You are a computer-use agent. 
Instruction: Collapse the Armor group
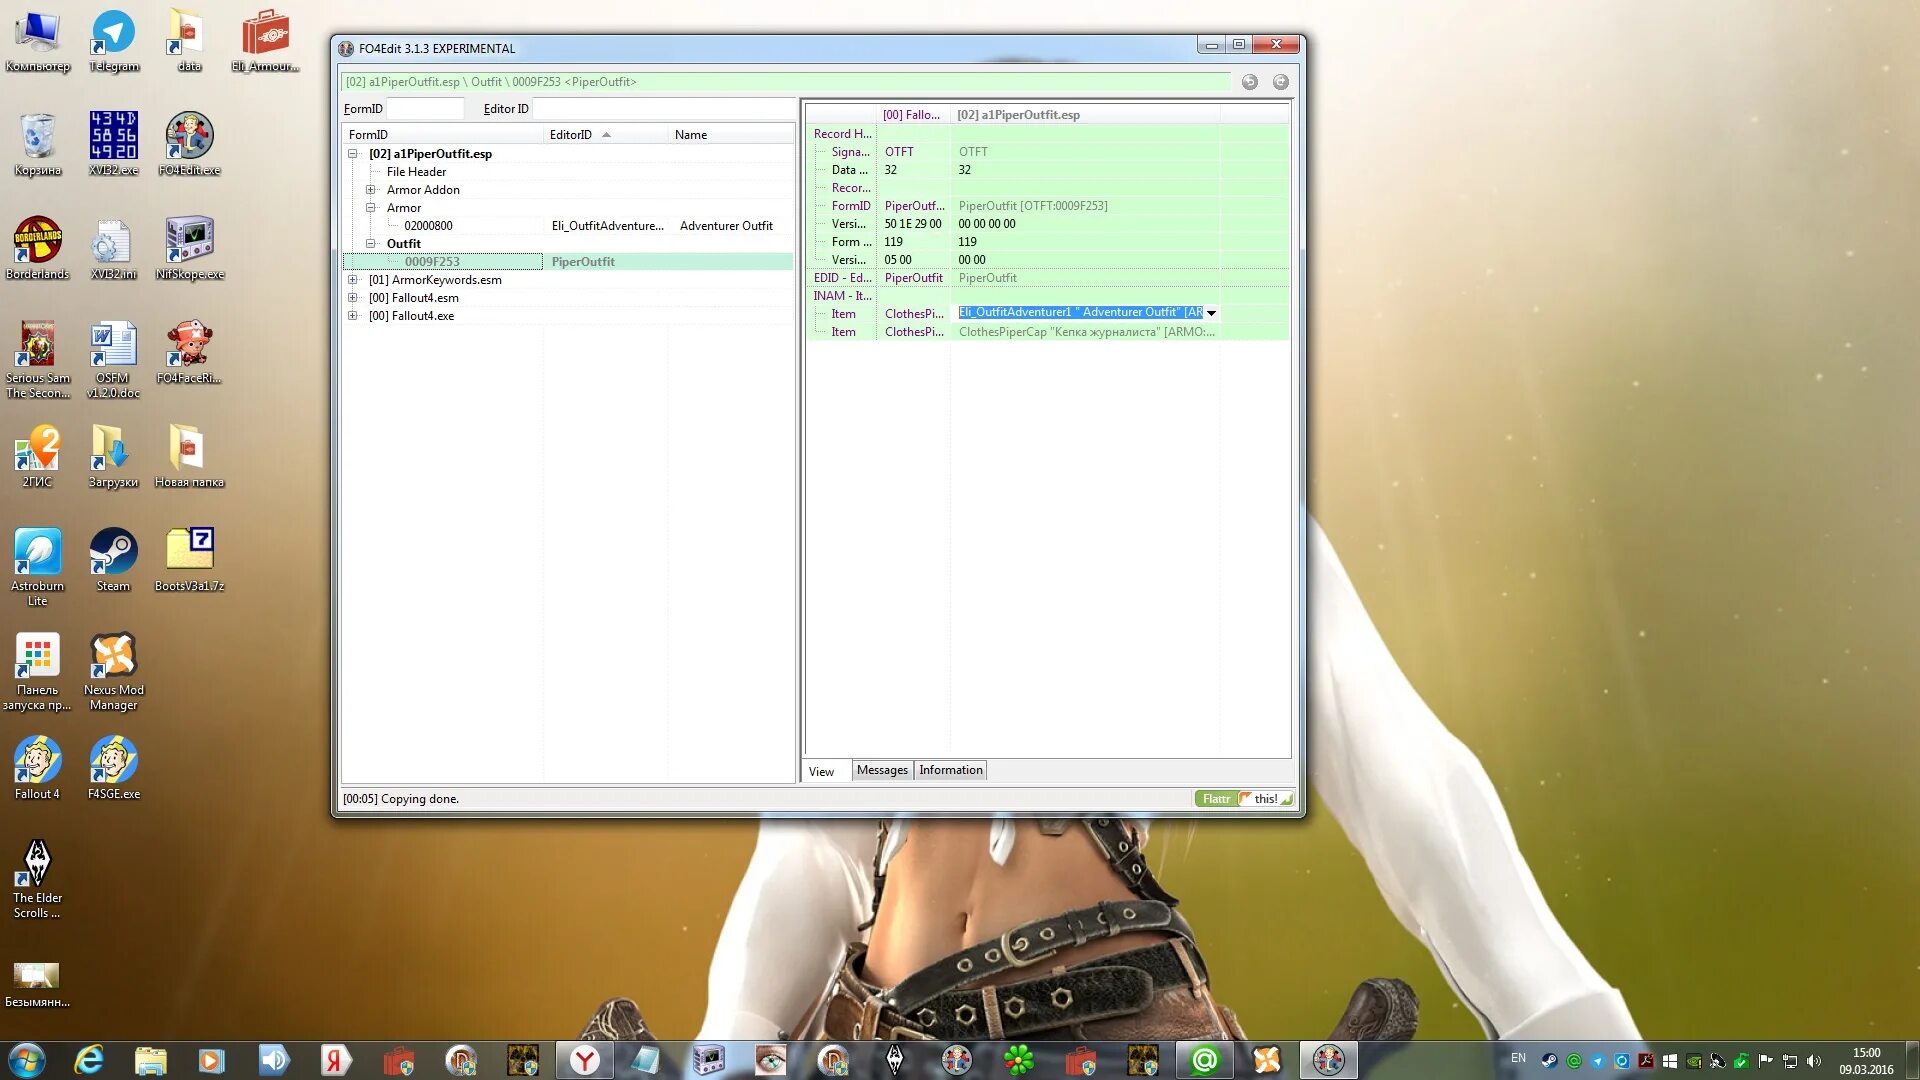click(371, 208)
